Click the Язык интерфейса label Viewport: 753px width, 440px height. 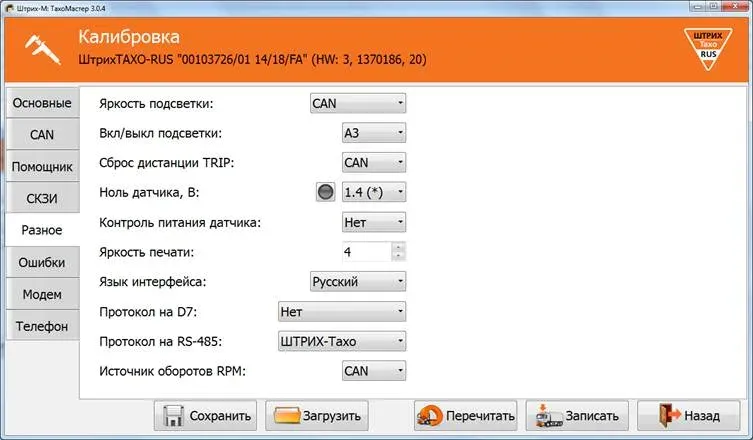click(x=153, y=282)
